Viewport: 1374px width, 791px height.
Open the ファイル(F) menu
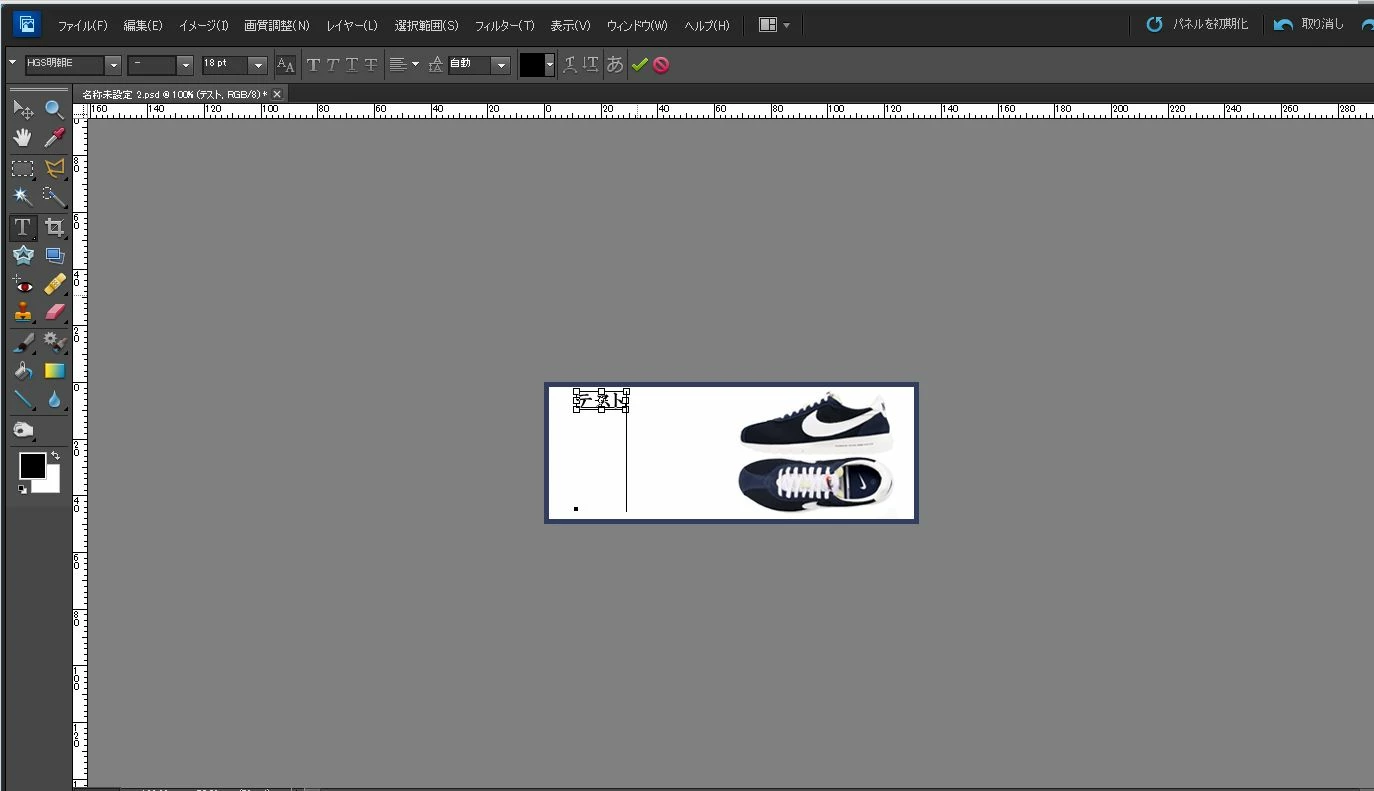[x=82, y=25]
